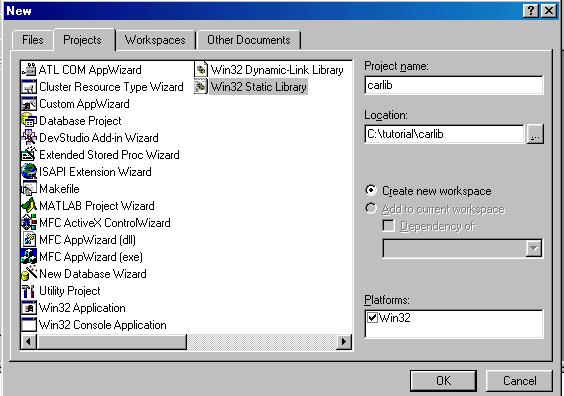The height and width of the screenshot is (396, 564).
Task: Click the New Database Wizard icon
Action: (29, 273)
